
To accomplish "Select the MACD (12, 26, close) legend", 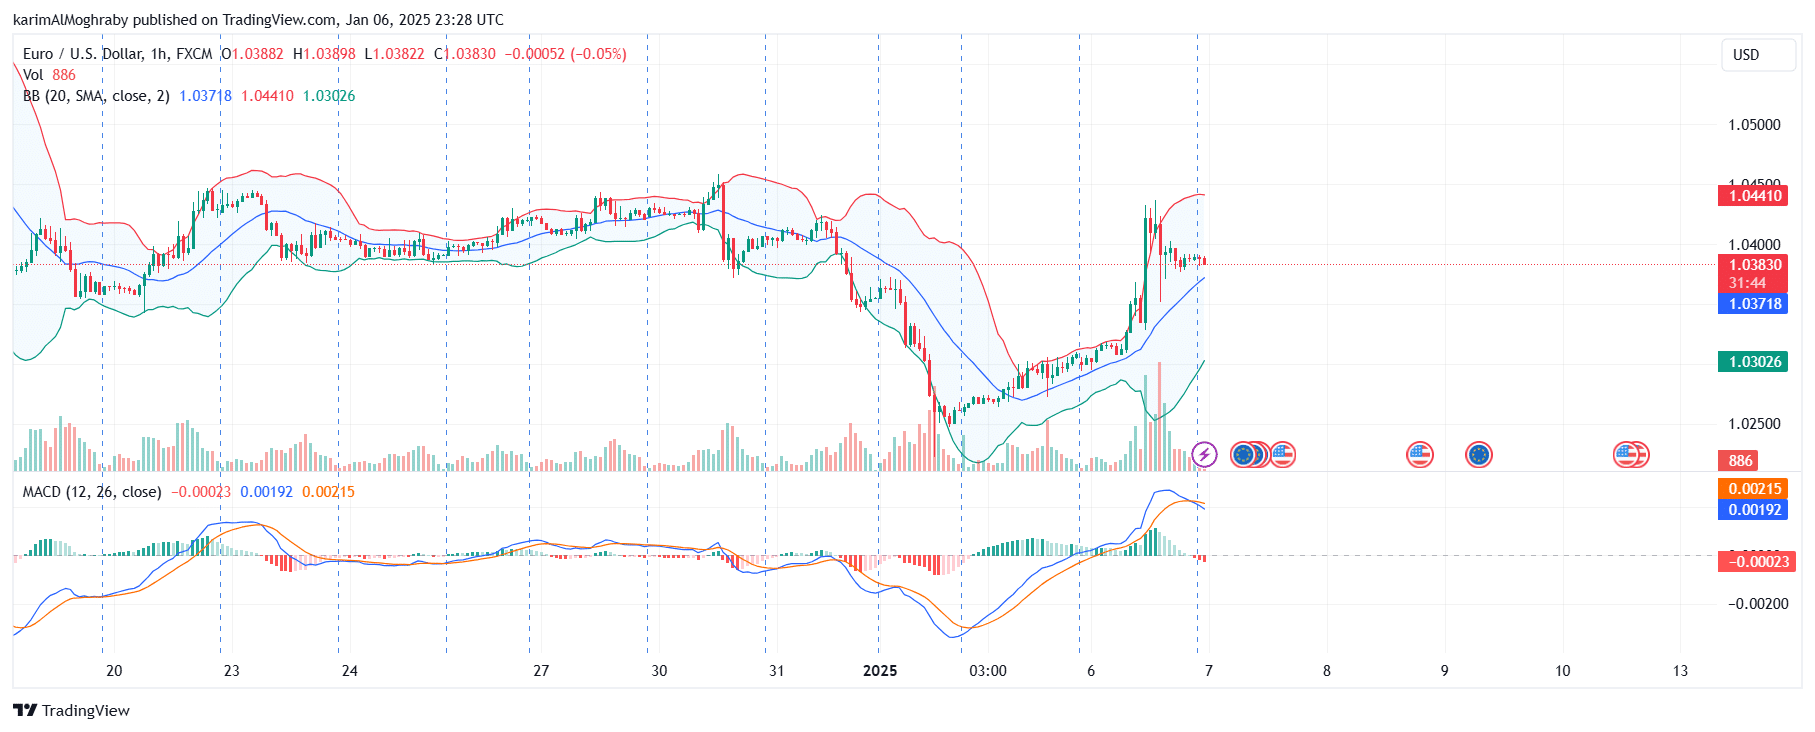I will 92,492.
